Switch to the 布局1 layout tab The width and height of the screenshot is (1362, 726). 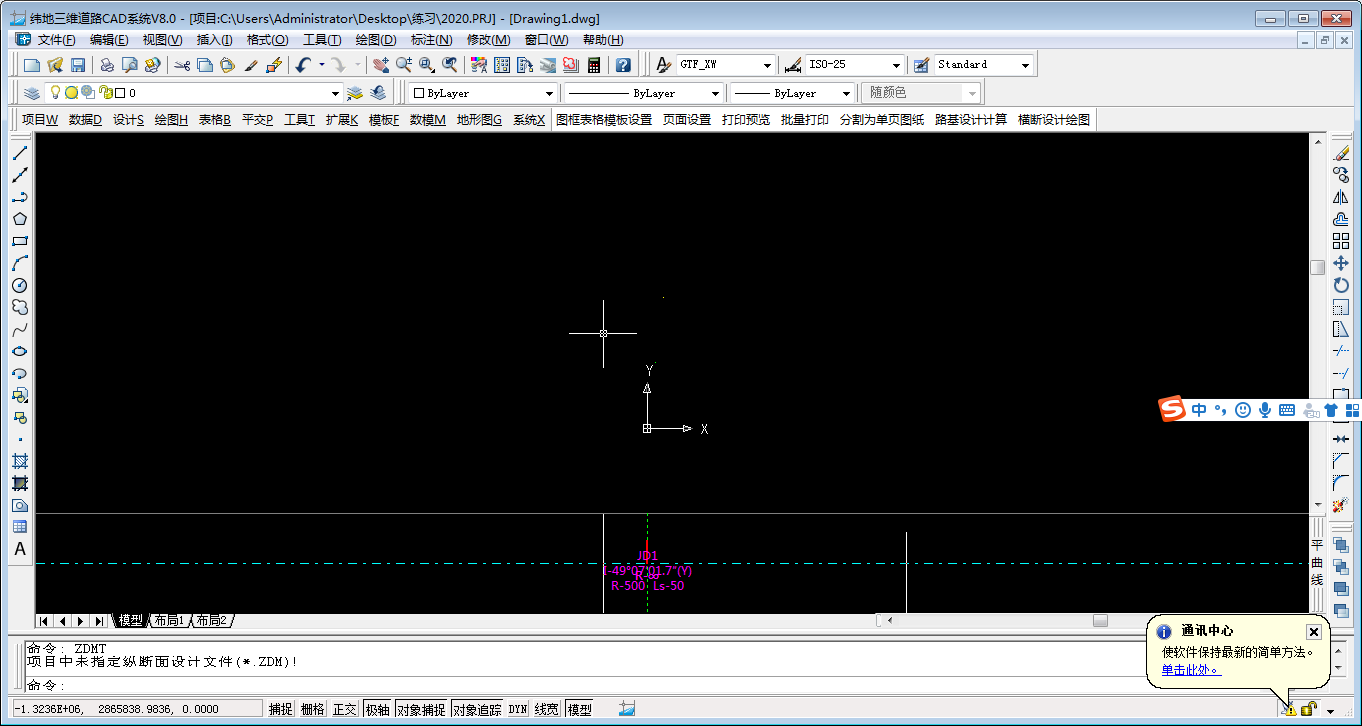pyautogui.click(x=169, y=621)
